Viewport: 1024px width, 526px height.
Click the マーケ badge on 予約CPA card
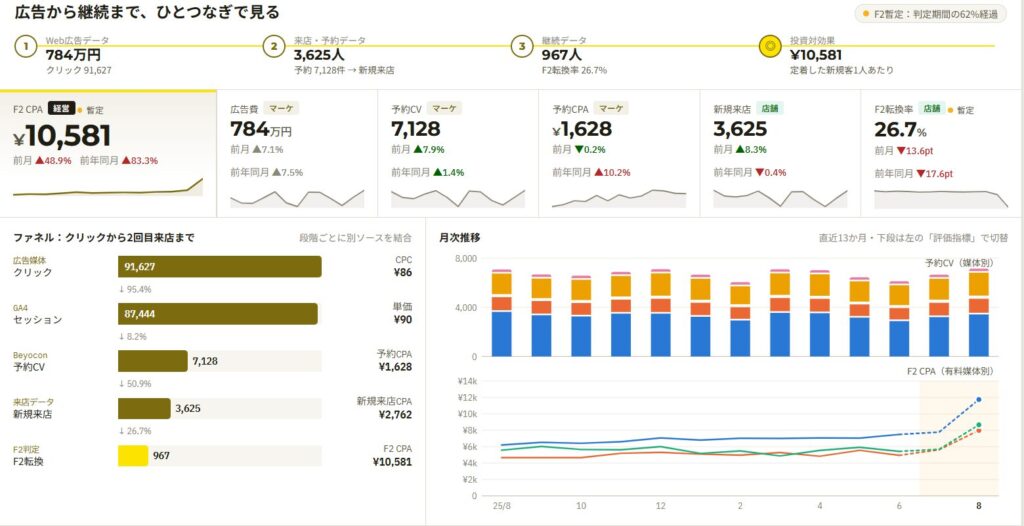(611, 108)
